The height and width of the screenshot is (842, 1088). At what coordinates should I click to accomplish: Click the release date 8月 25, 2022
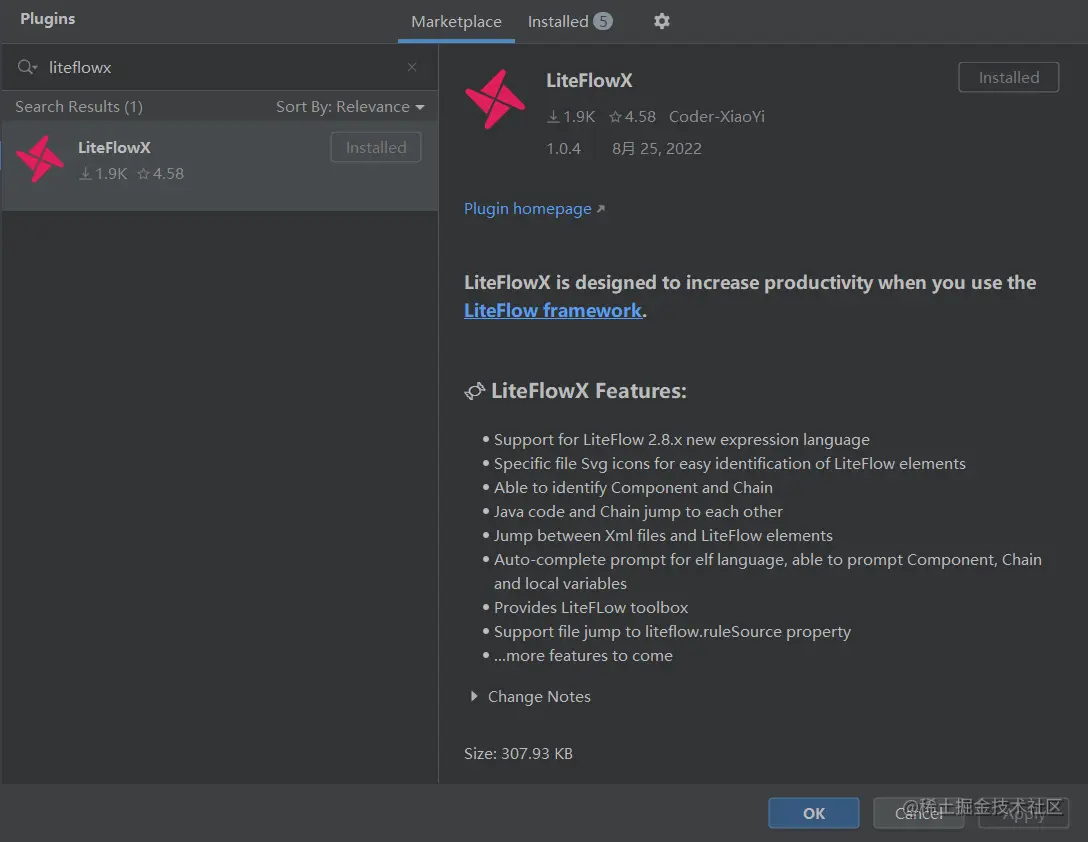pos(656,149)
